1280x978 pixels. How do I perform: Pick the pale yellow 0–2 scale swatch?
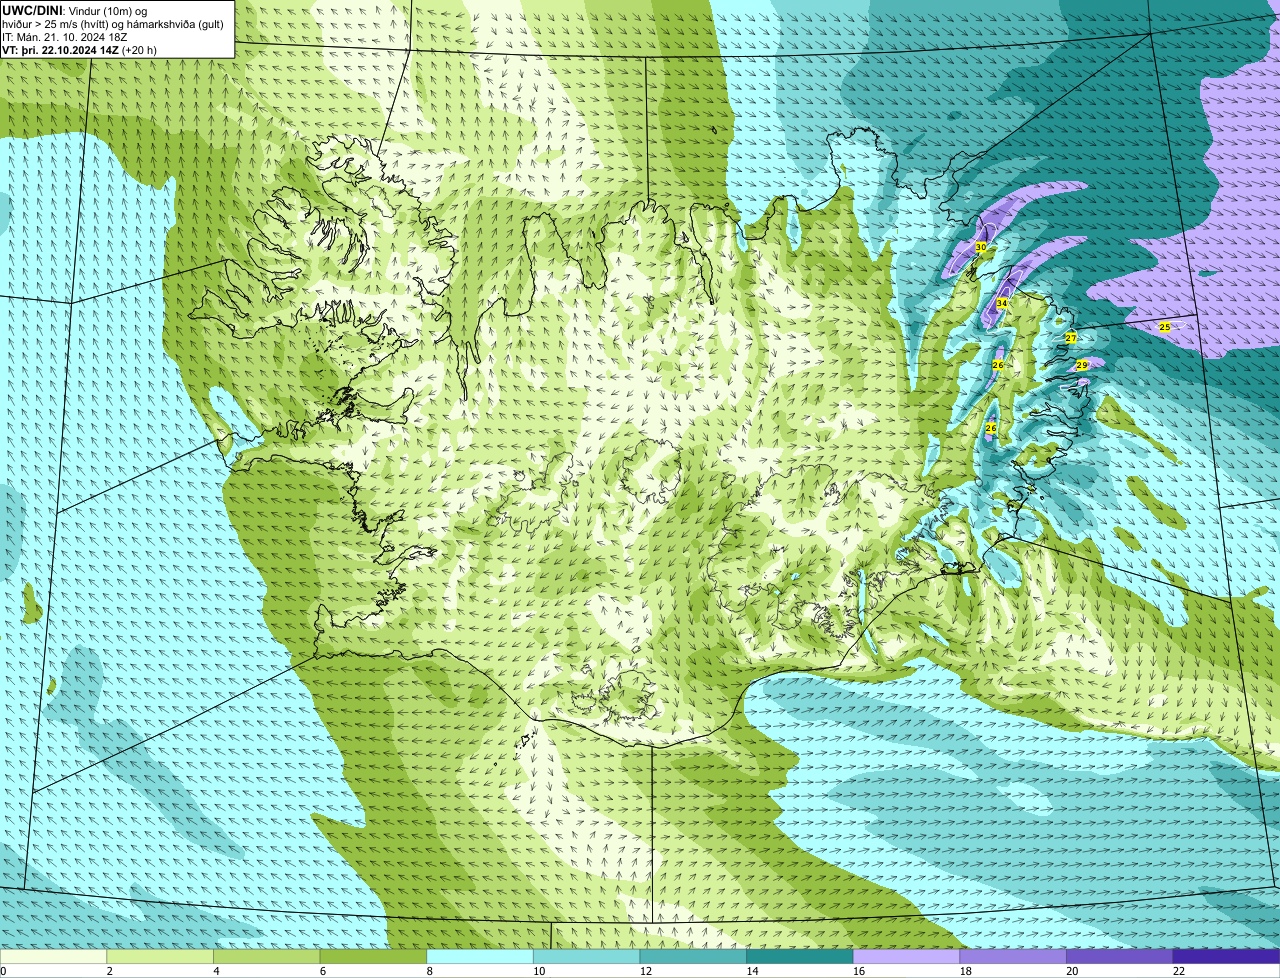53,956
